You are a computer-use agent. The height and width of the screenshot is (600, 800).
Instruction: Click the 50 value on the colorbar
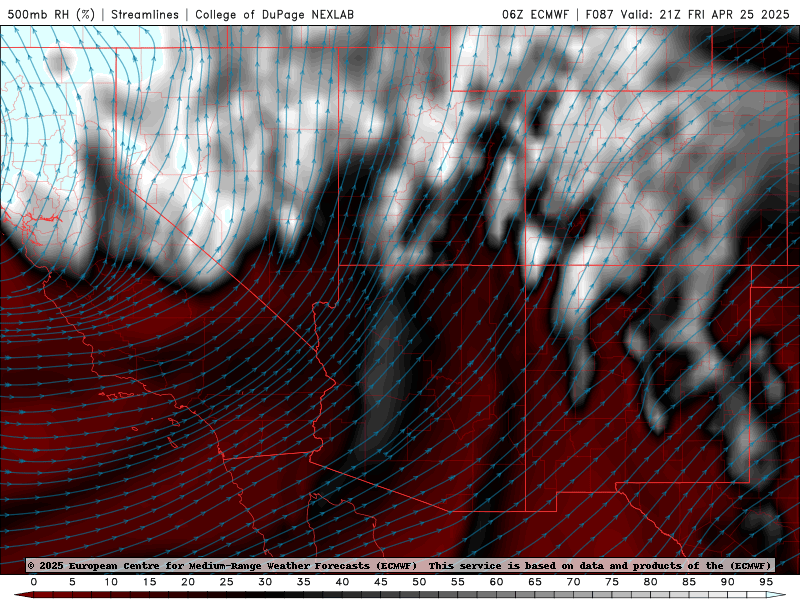[419, 582]
